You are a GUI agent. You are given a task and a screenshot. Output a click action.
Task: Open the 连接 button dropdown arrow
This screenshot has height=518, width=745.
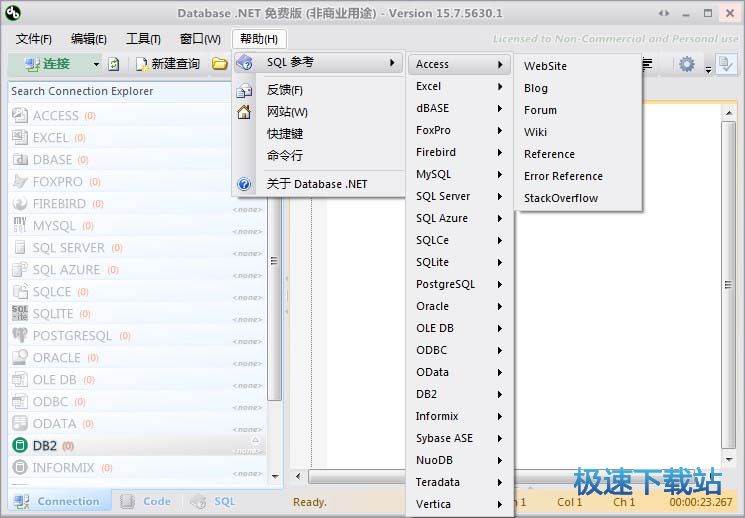tap(96, 64)
